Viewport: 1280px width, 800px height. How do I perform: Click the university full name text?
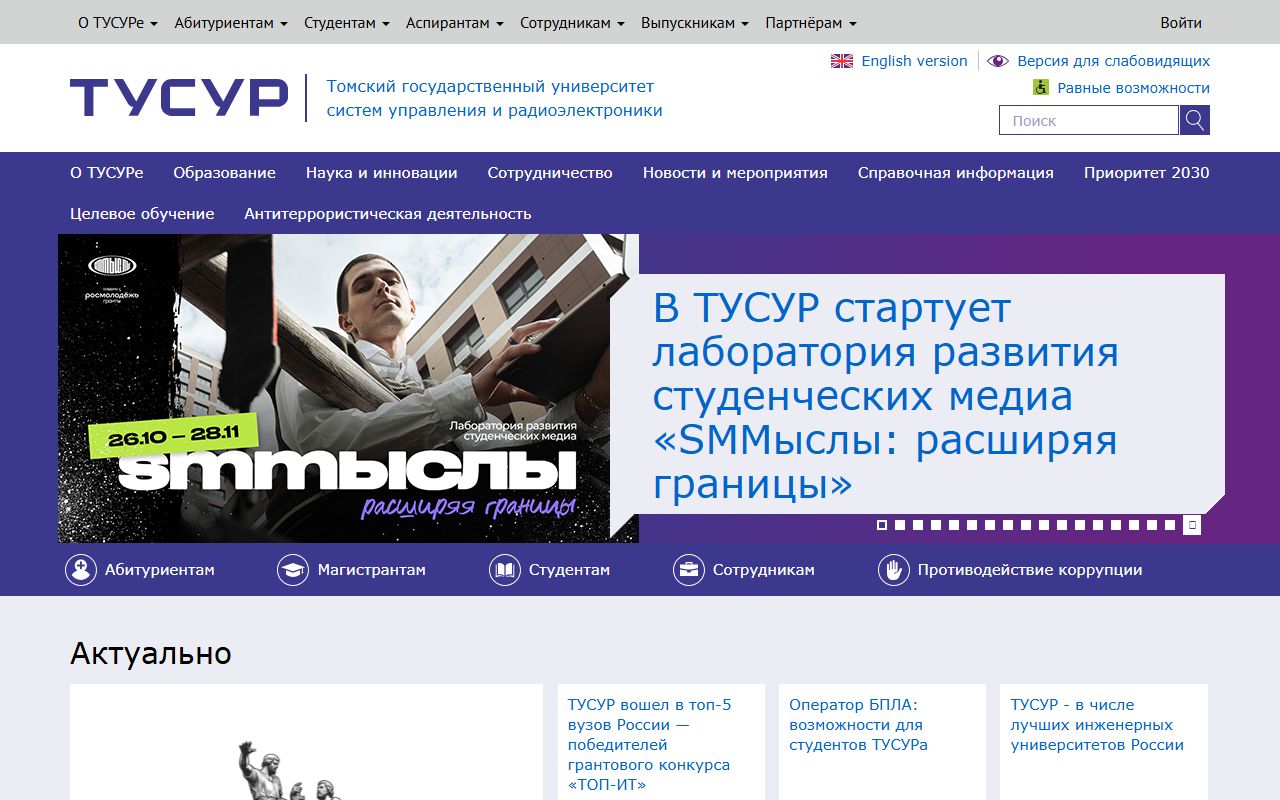pos(494,98)
